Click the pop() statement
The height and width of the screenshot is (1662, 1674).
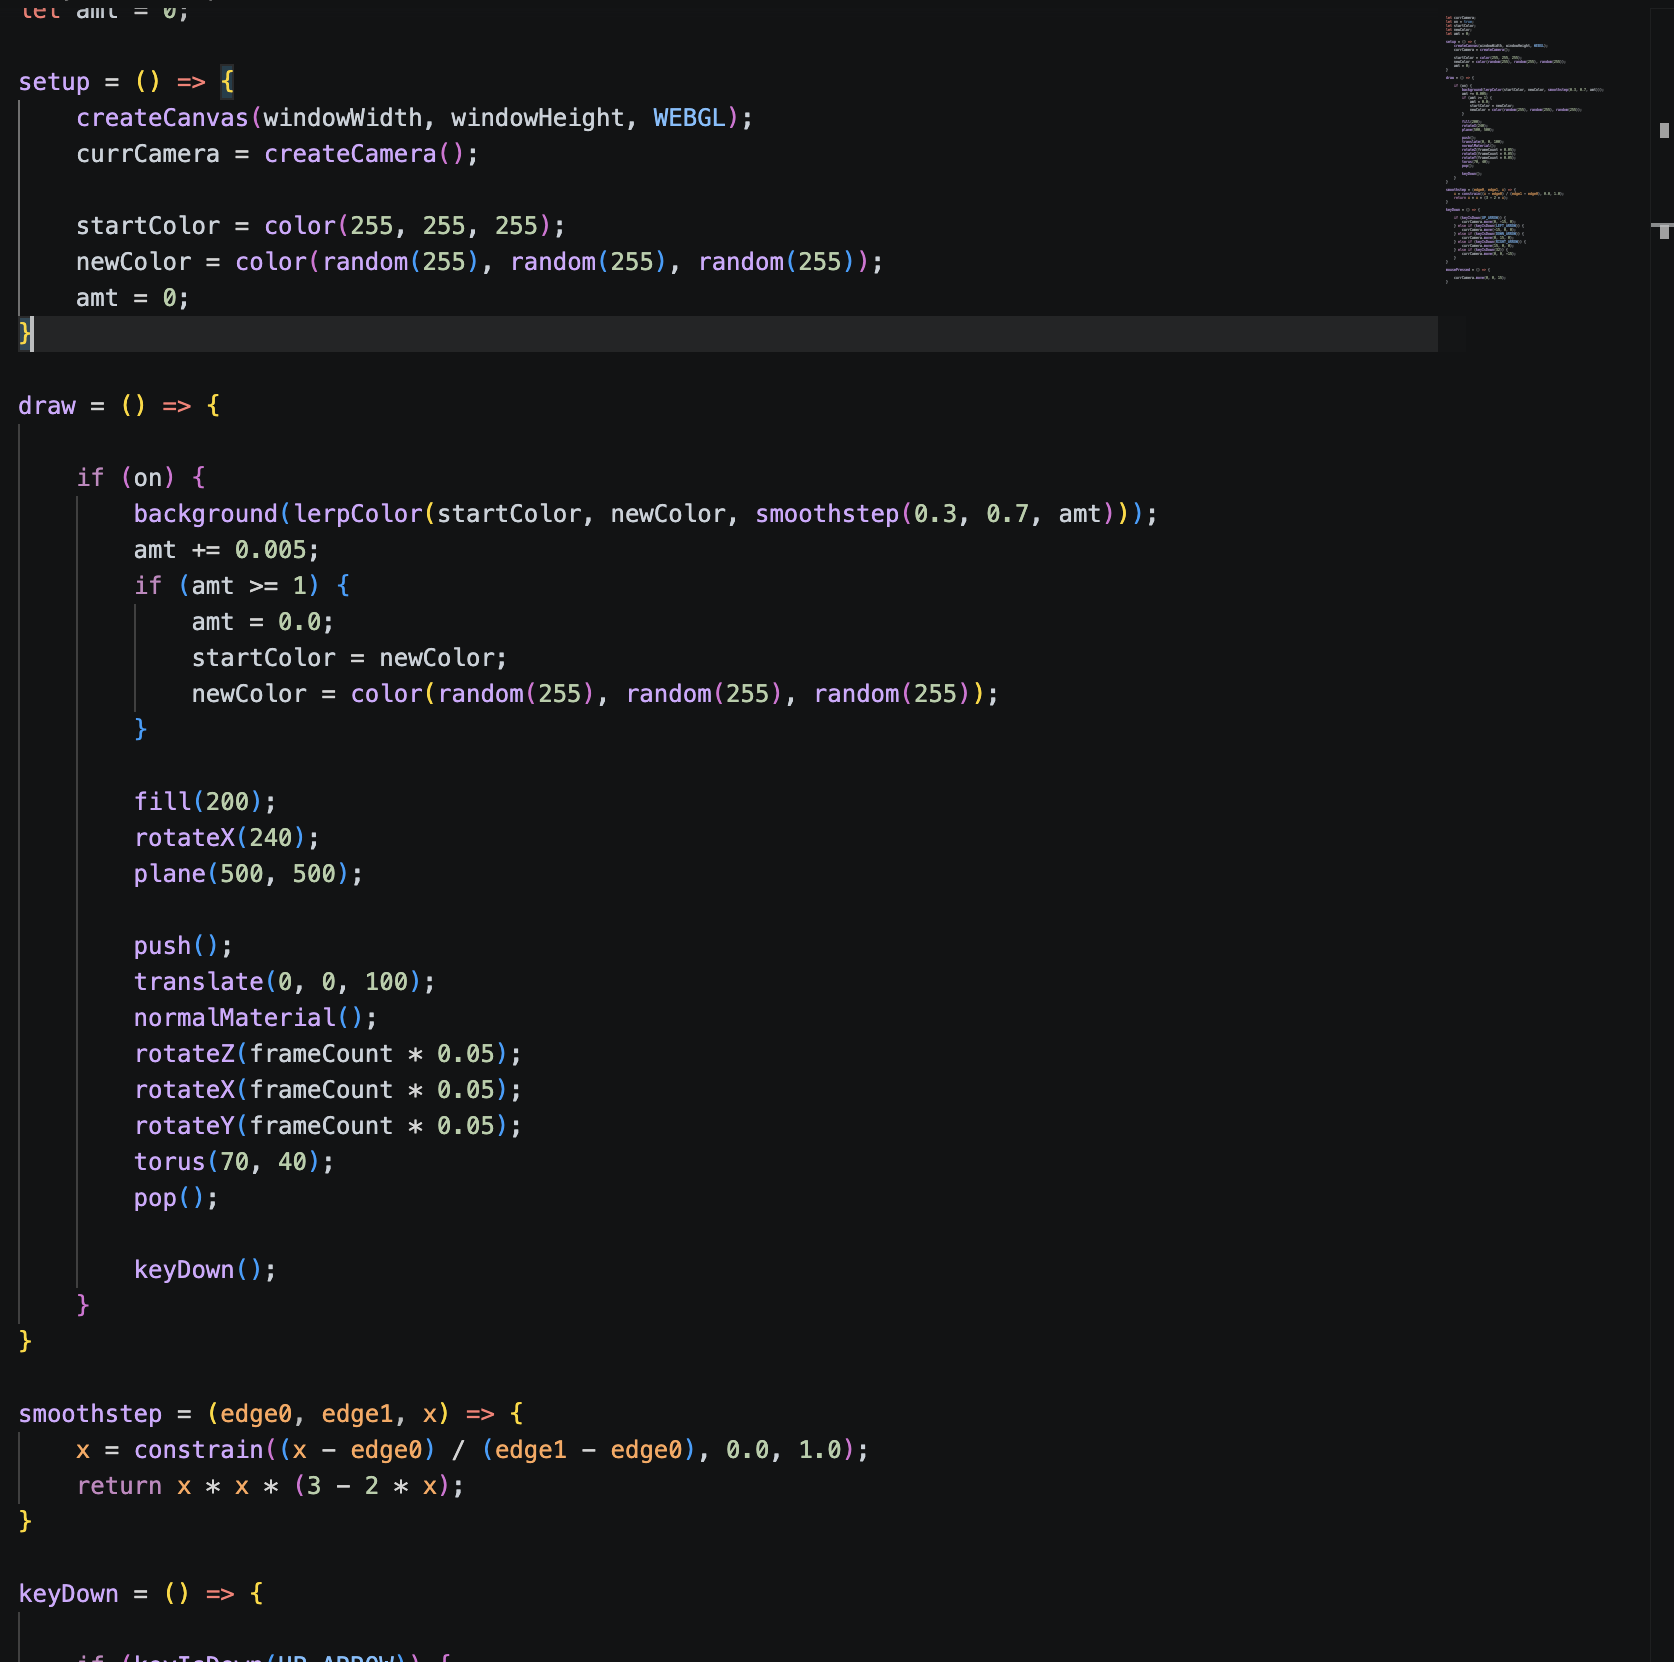[x=160, y=1197]
